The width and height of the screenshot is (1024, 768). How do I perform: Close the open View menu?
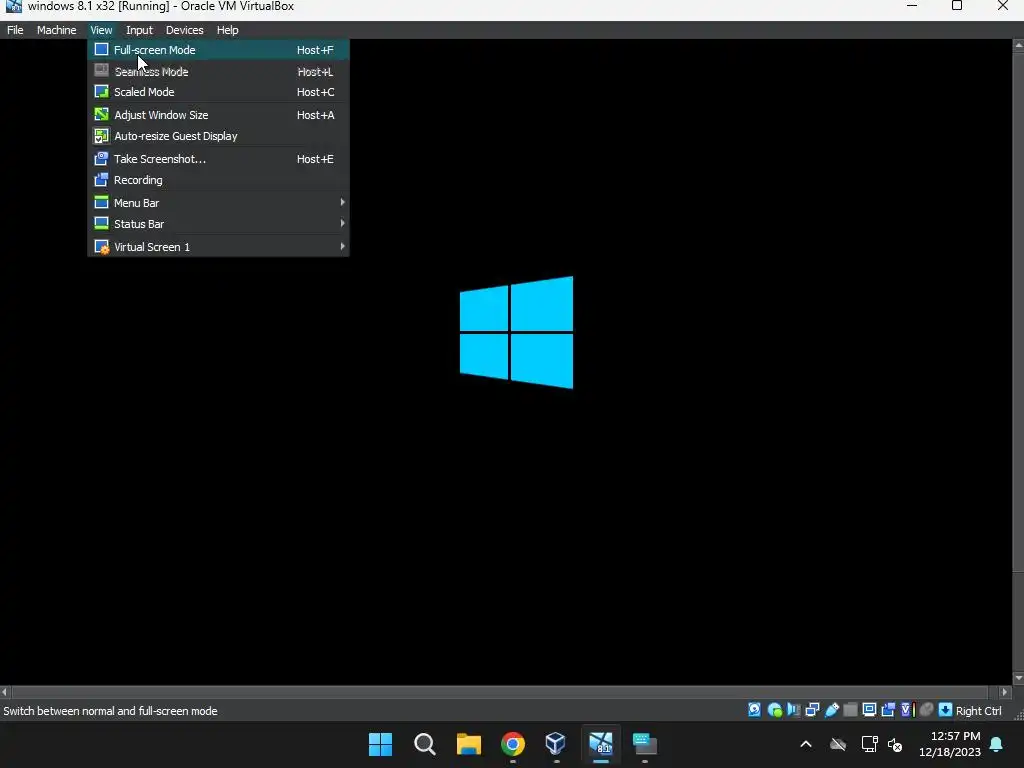click(101, 30)
